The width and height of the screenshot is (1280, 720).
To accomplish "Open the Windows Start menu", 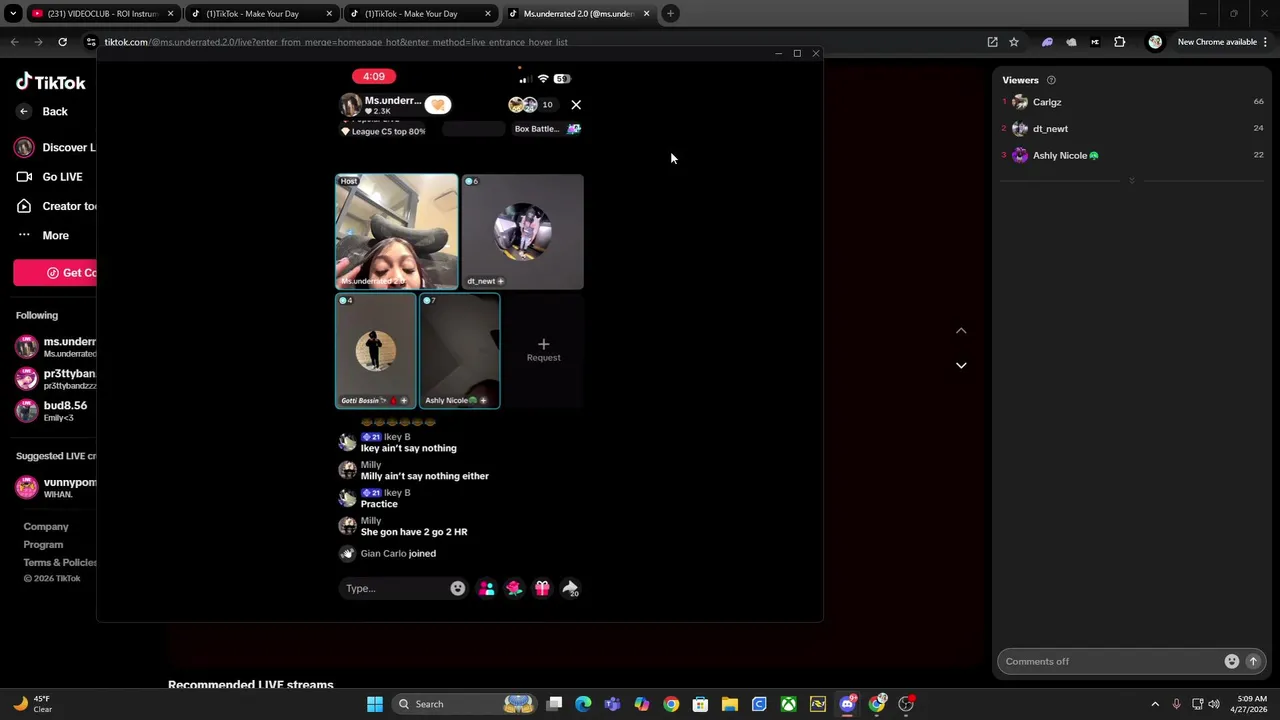I will (x=375, y=704).
